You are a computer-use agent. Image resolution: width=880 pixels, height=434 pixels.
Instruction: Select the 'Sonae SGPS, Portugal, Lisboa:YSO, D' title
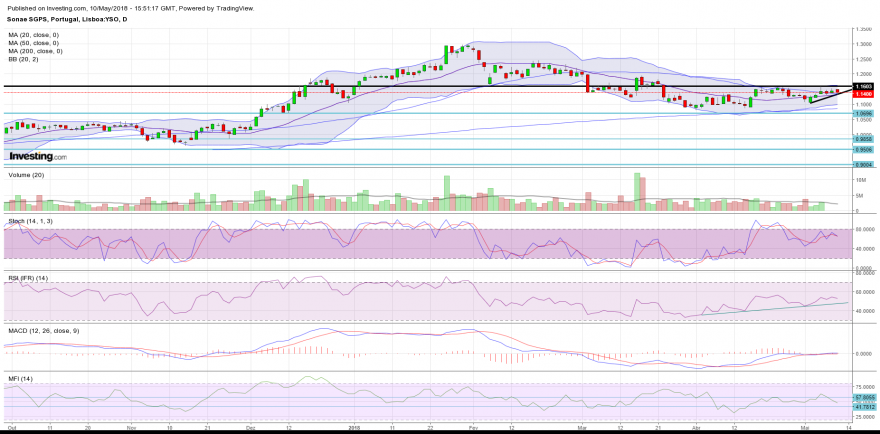[x=67, y=19]
